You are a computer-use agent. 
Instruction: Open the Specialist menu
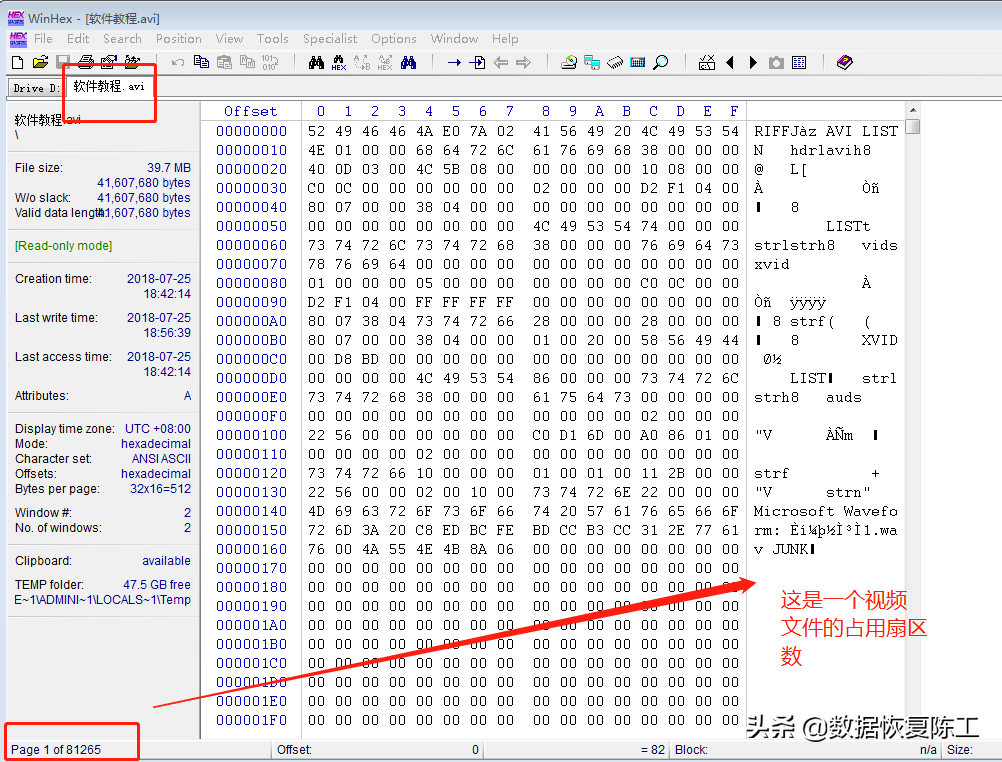click(330, 38)
